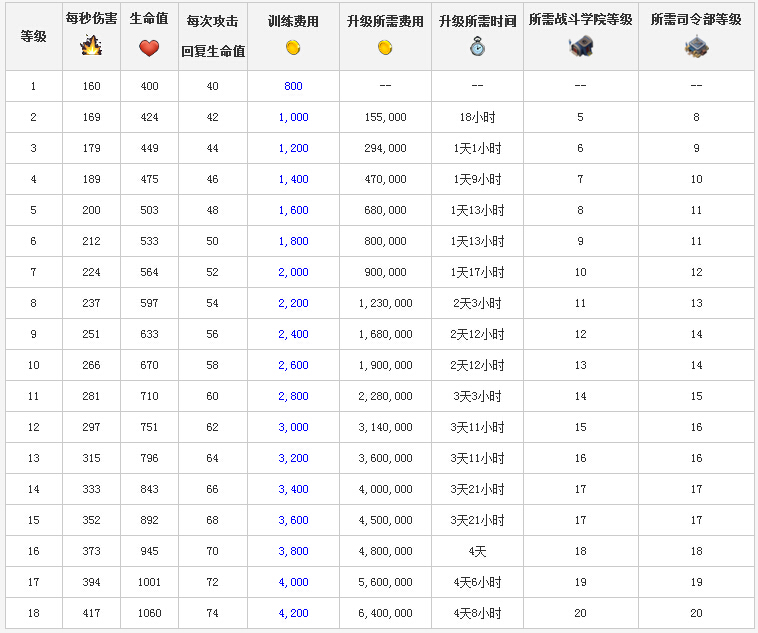The image size is (758, 633).
Task: Click the 1天9小时 upgrade time cell
Action: [477, 179]
